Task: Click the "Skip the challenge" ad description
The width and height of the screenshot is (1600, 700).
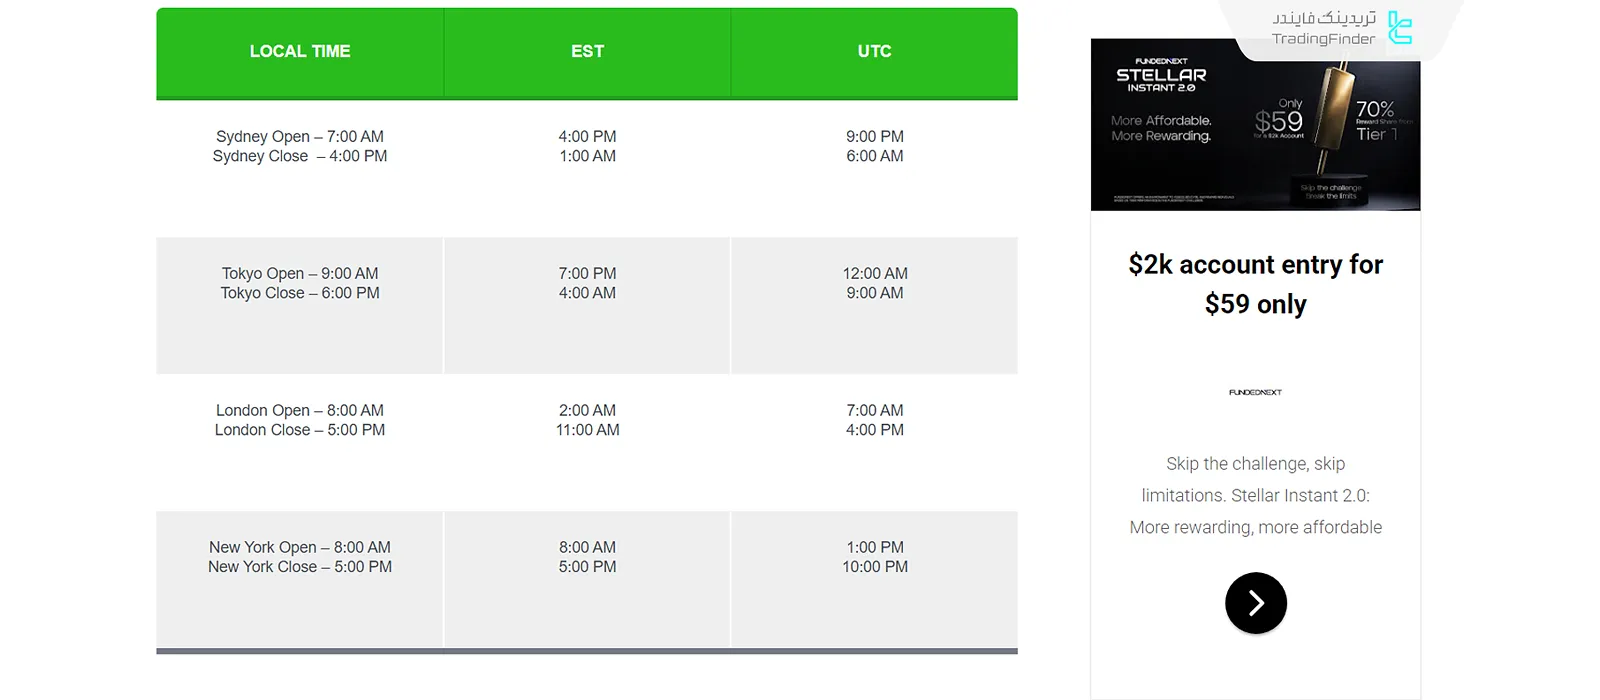Action: (1255, 495)
